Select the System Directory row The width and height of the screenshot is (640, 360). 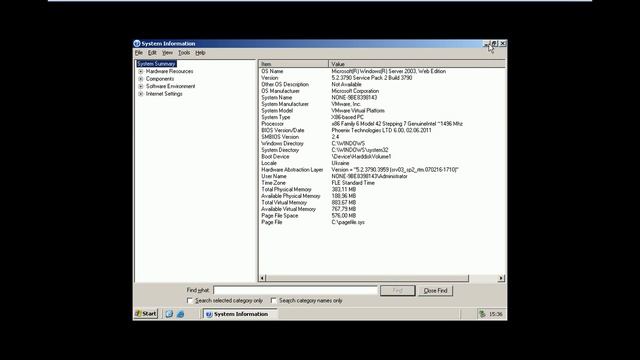[x=382, y=150]
